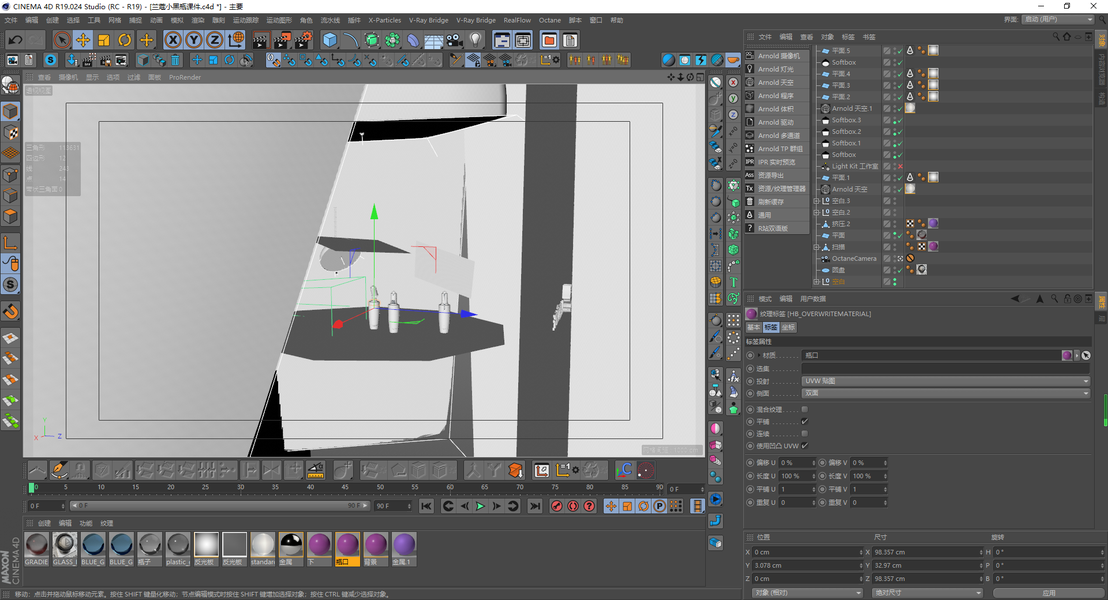
Task: Click the floor grid object icon
Action: [433, 40]
